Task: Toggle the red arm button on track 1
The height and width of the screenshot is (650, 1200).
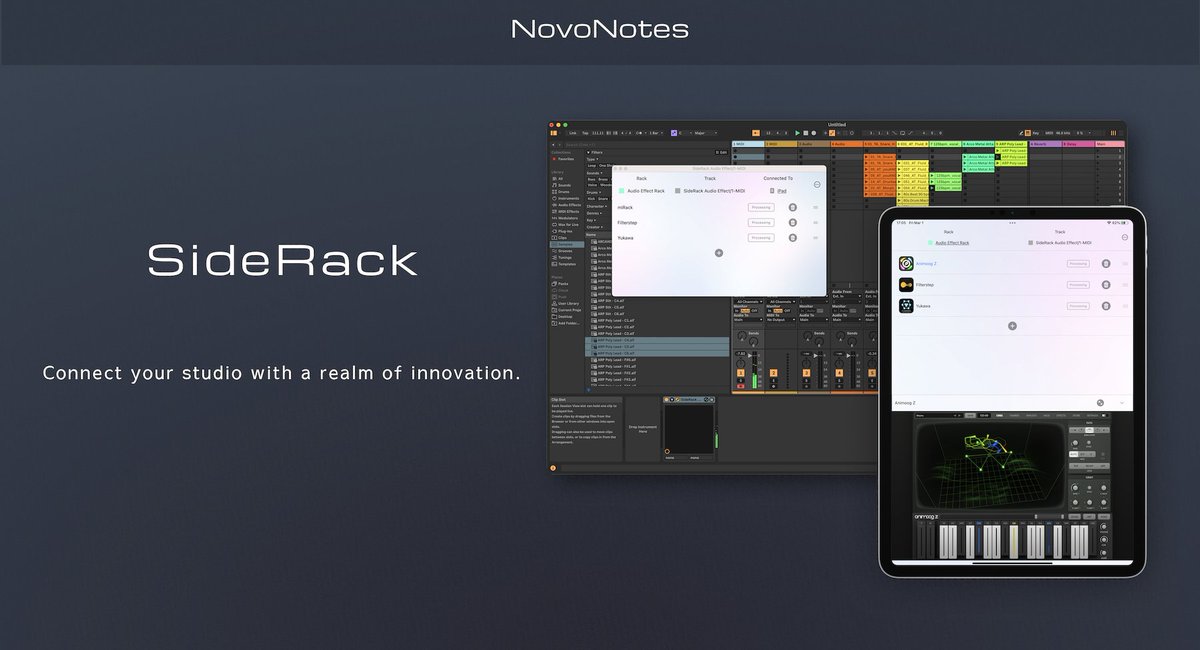Action: click(x=741, y=386)
